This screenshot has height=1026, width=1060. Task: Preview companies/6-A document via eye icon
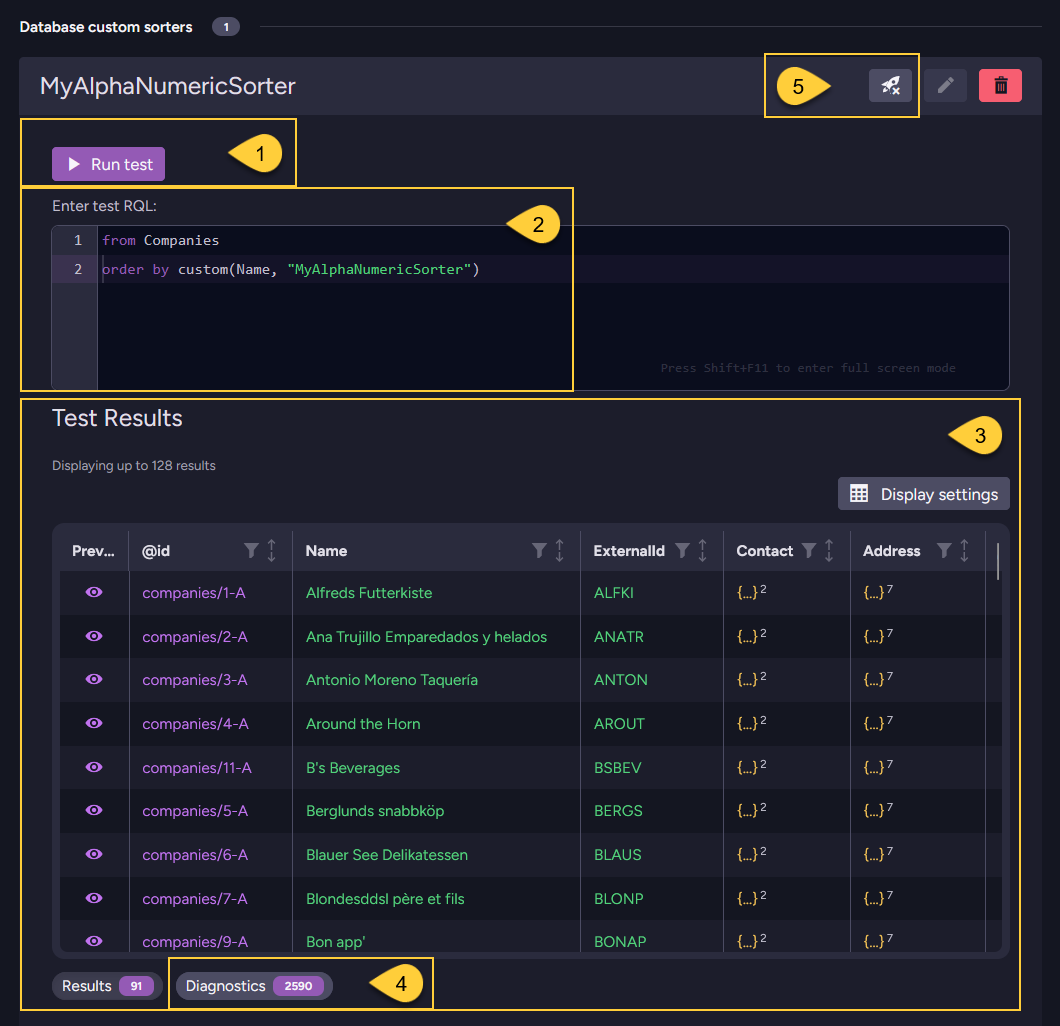(x=94, y=854)
